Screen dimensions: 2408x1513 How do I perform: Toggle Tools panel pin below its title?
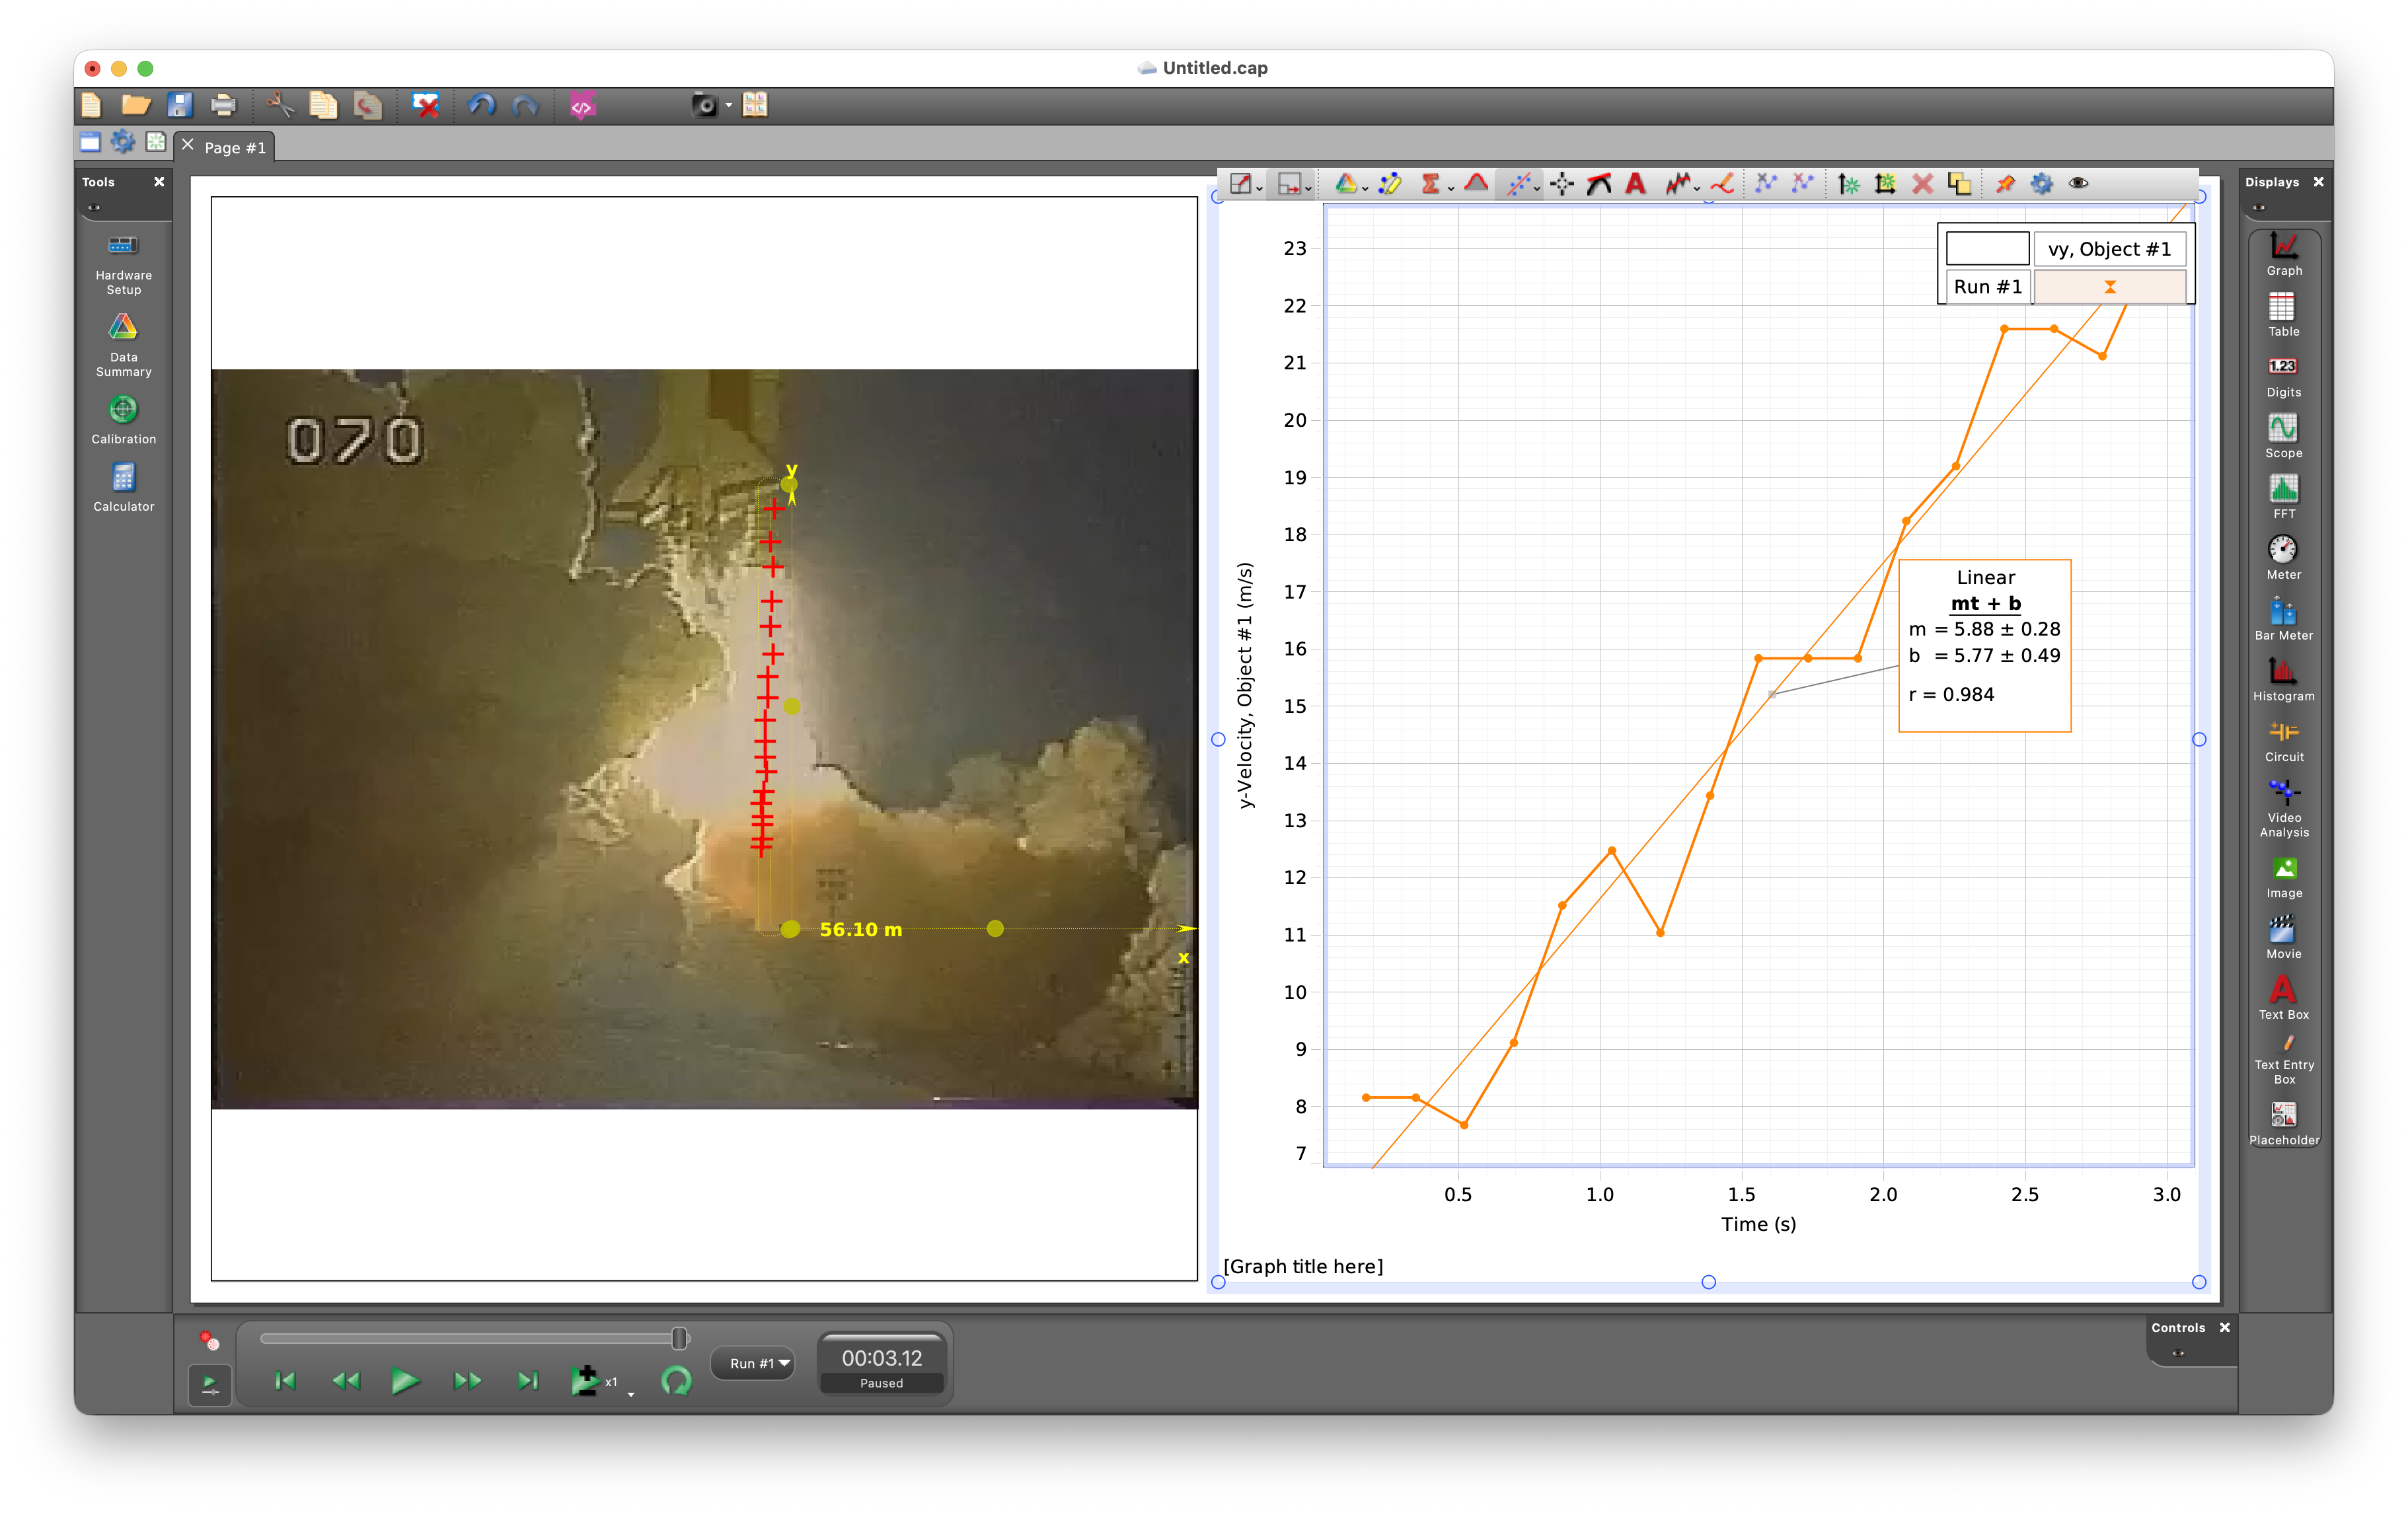pyautogui.click(x=94, y=208)
